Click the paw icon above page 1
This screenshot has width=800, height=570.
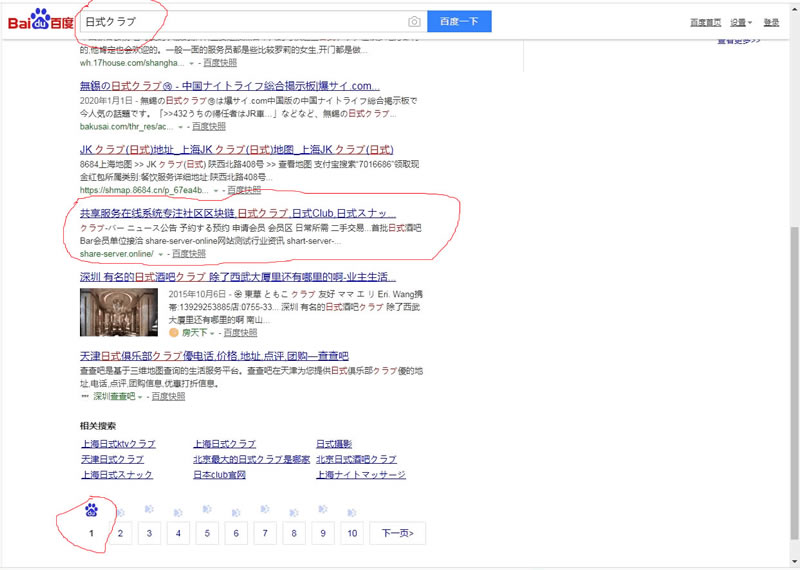point(91,509)
